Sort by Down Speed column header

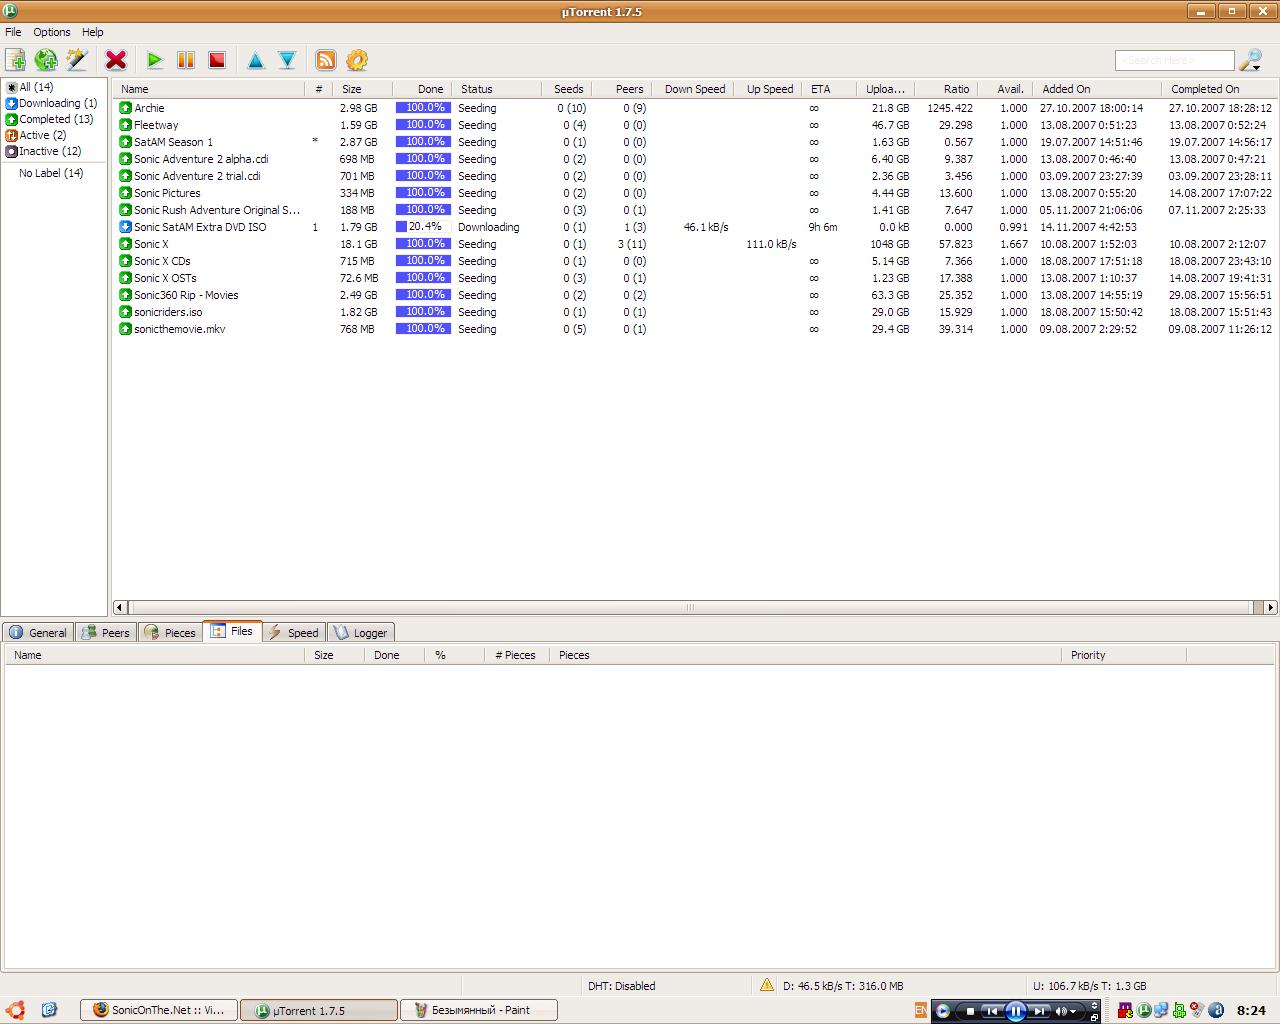tap(695, 89)
